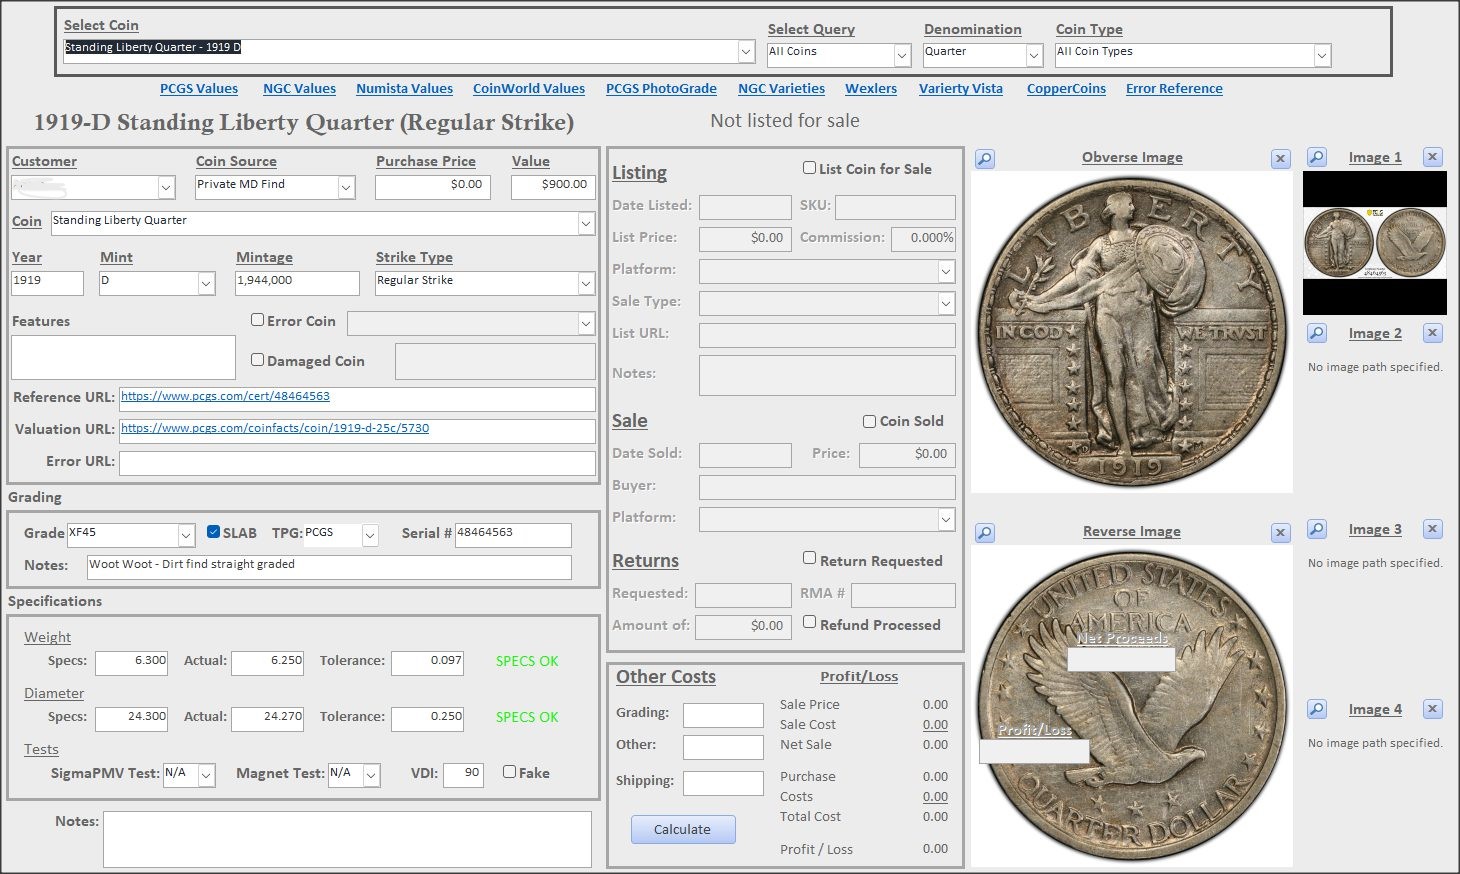Open magnifier icon beside Image 1
Image resolution: width=1460 pixels, height=874 pixels.
(x=1317, y=157)
